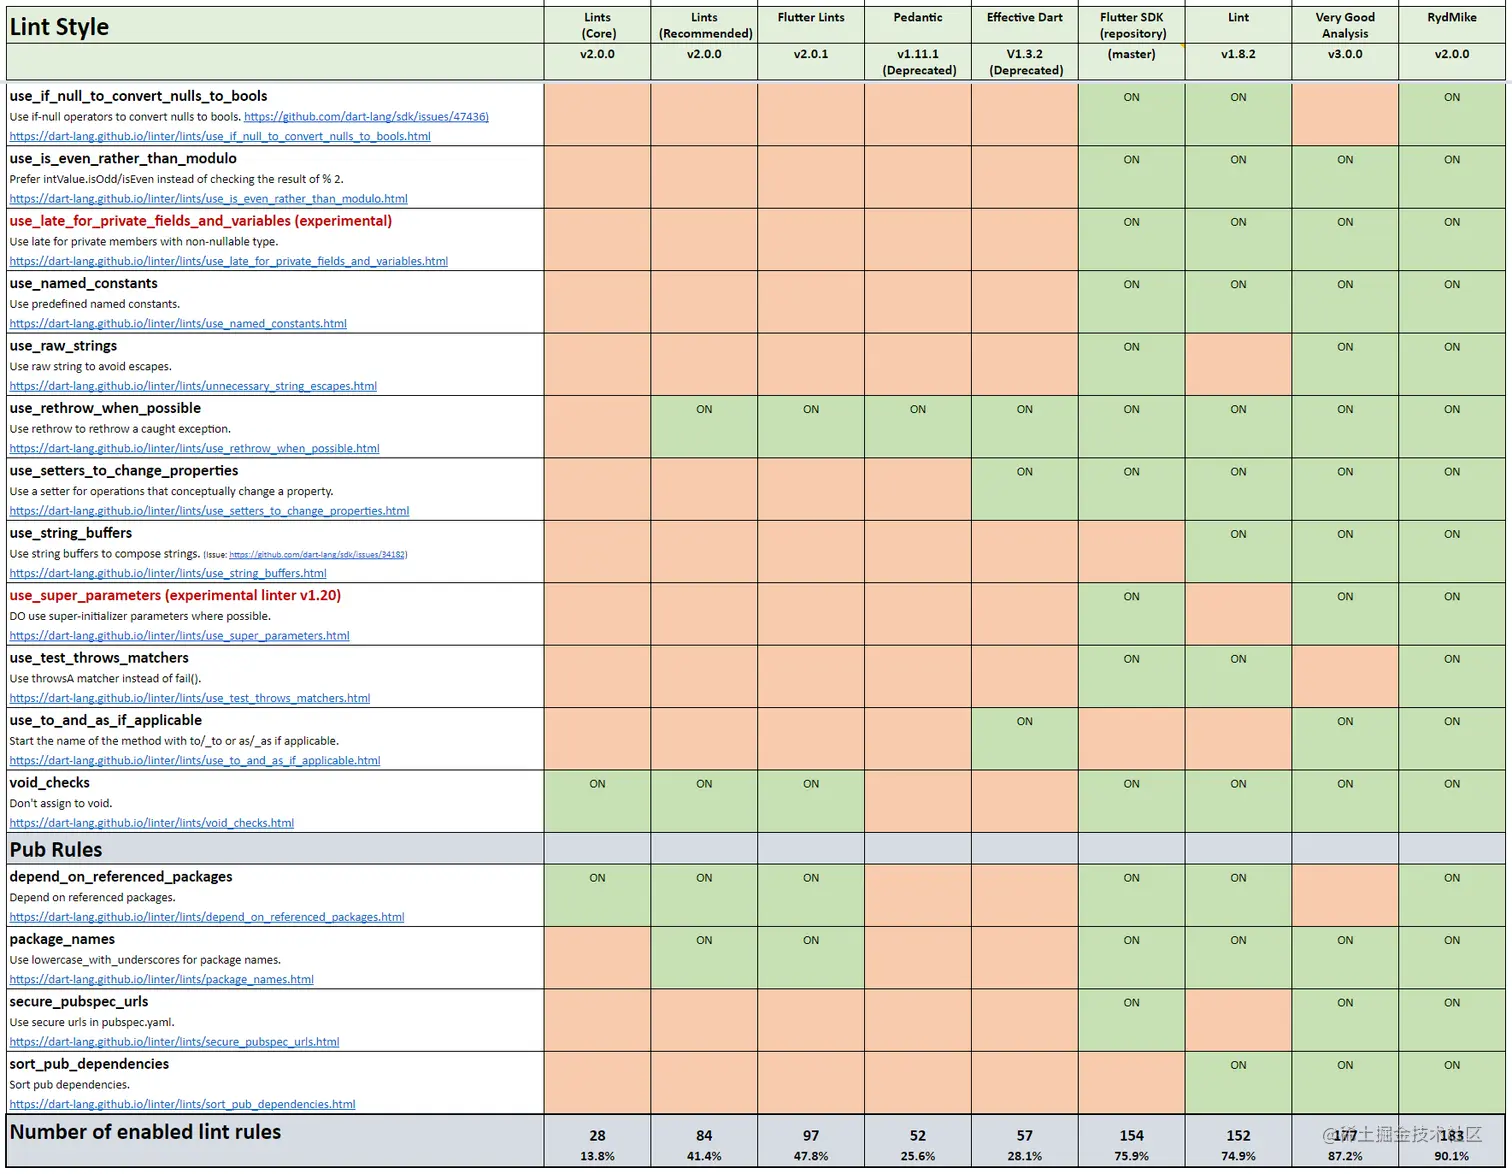Click use_to_and_as_if_applicable ON cell under Effective Dart

1025,739
